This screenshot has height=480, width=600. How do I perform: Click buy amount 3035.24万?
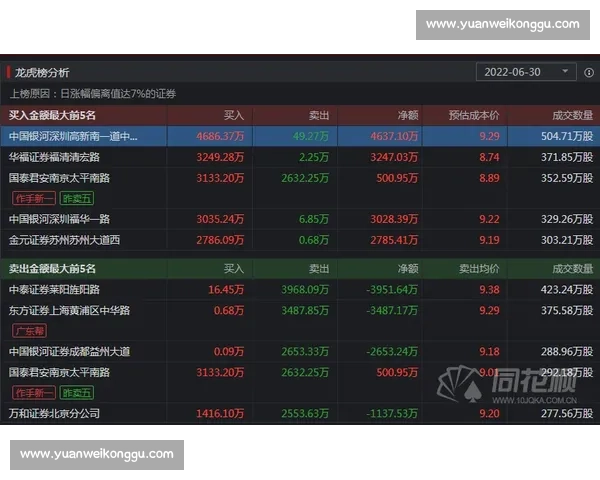coord(220,219)
